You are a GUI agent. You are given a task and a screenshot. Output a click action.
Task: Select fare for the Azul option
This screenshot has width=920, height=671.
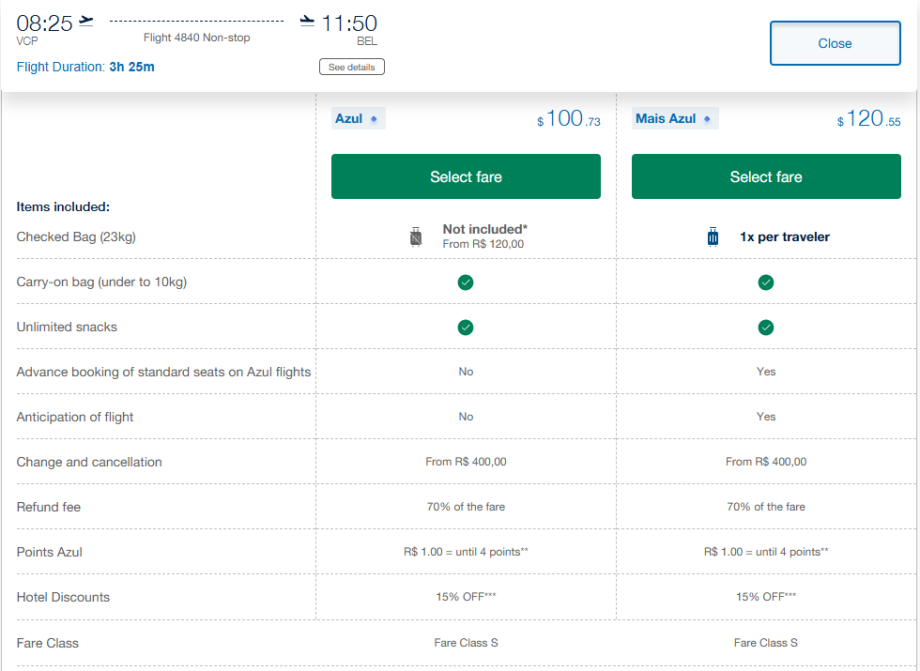tap(465, 177)
